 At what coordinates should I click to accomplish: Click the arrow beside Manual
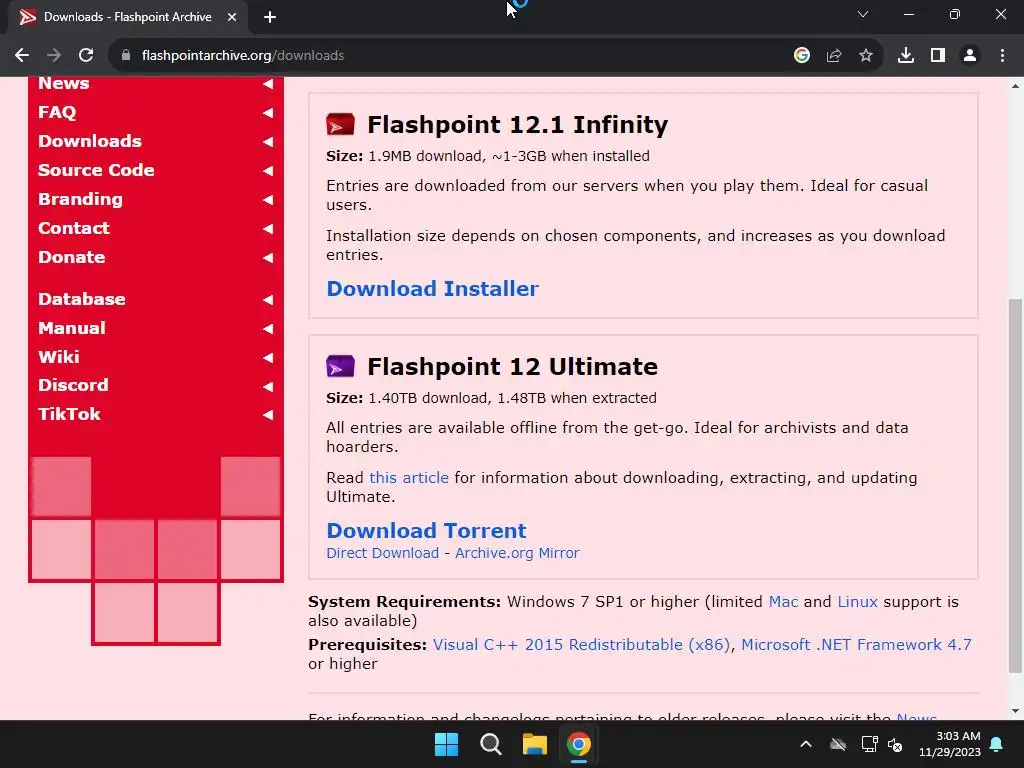coord(268,328)
